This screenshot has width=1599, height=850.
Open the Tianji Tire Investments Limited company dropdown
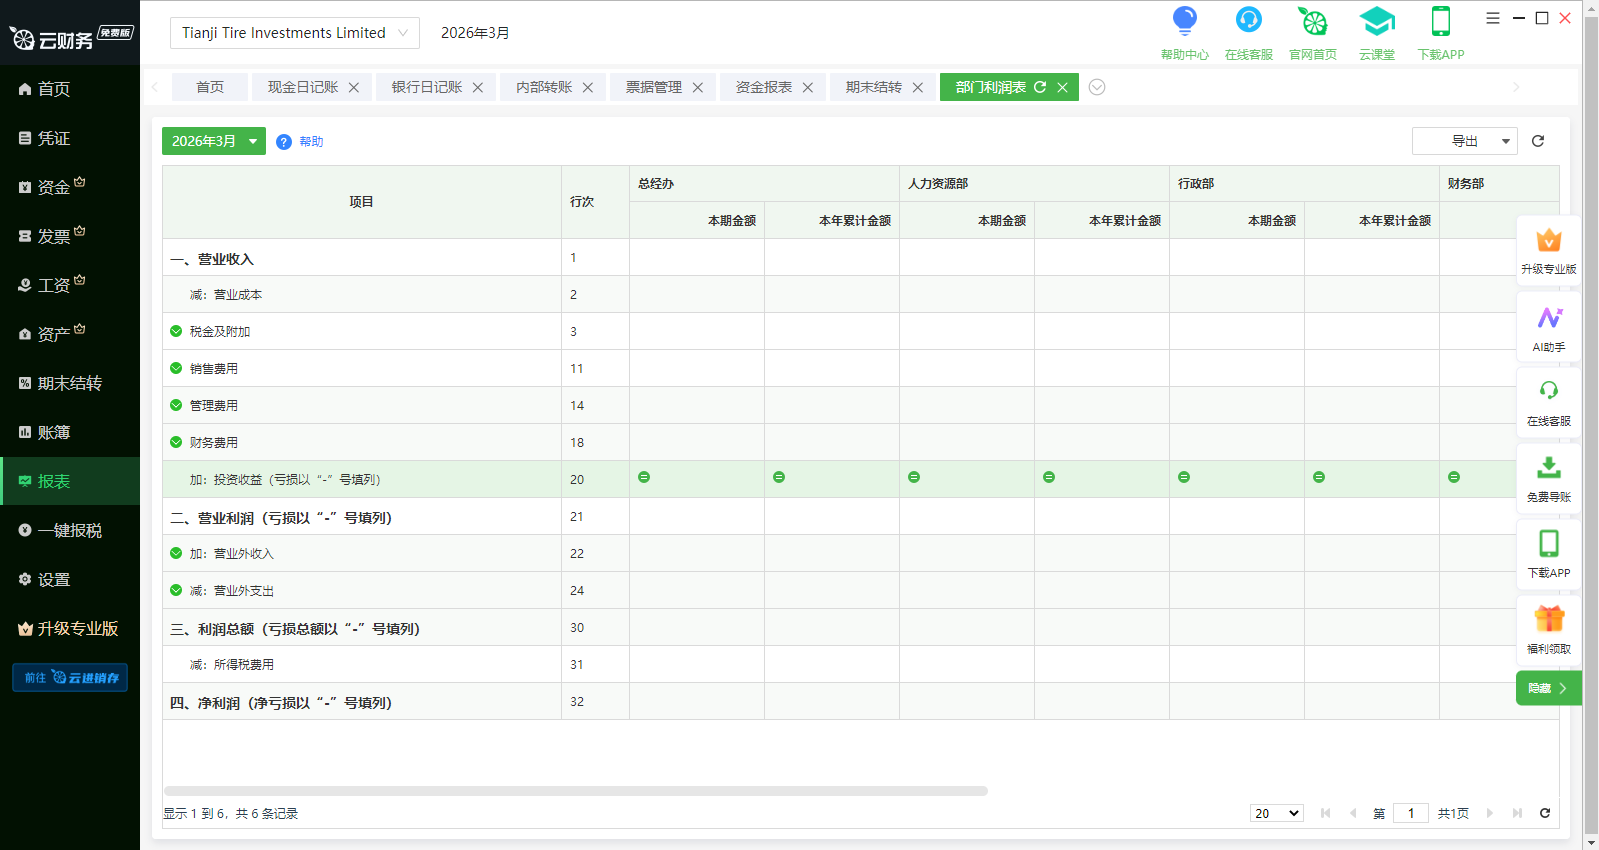(x=294, y=33)
